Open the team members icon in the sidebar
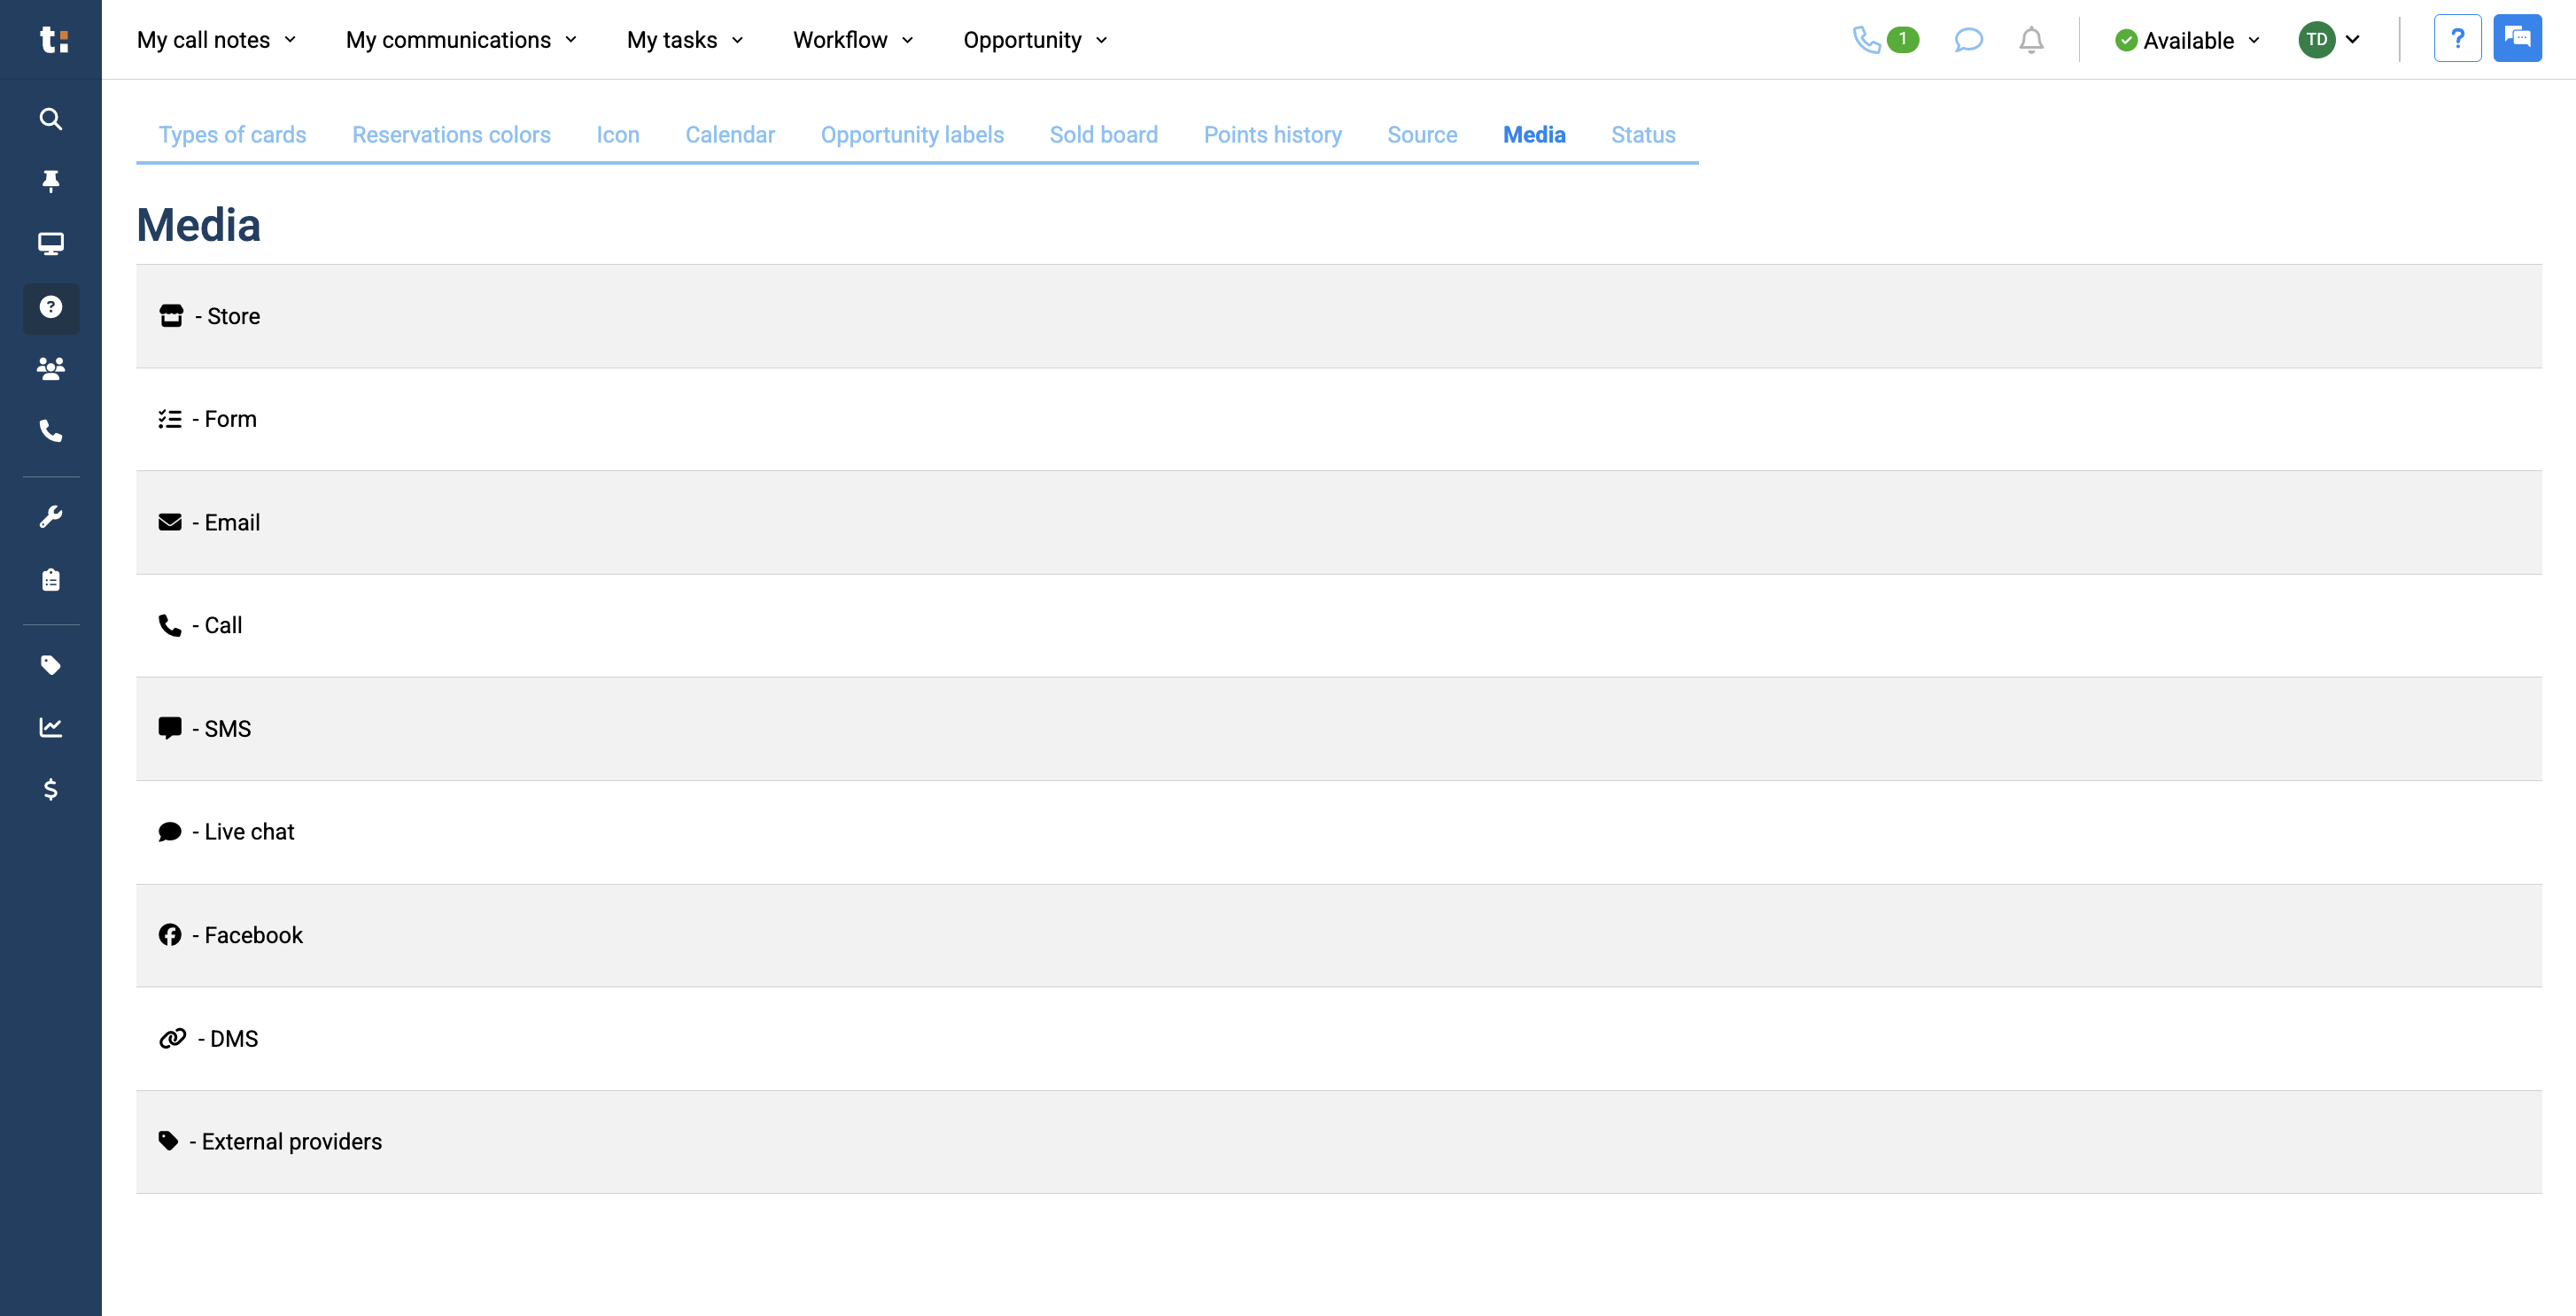This screenshot has height=1316, width=2576. (50, 368)
